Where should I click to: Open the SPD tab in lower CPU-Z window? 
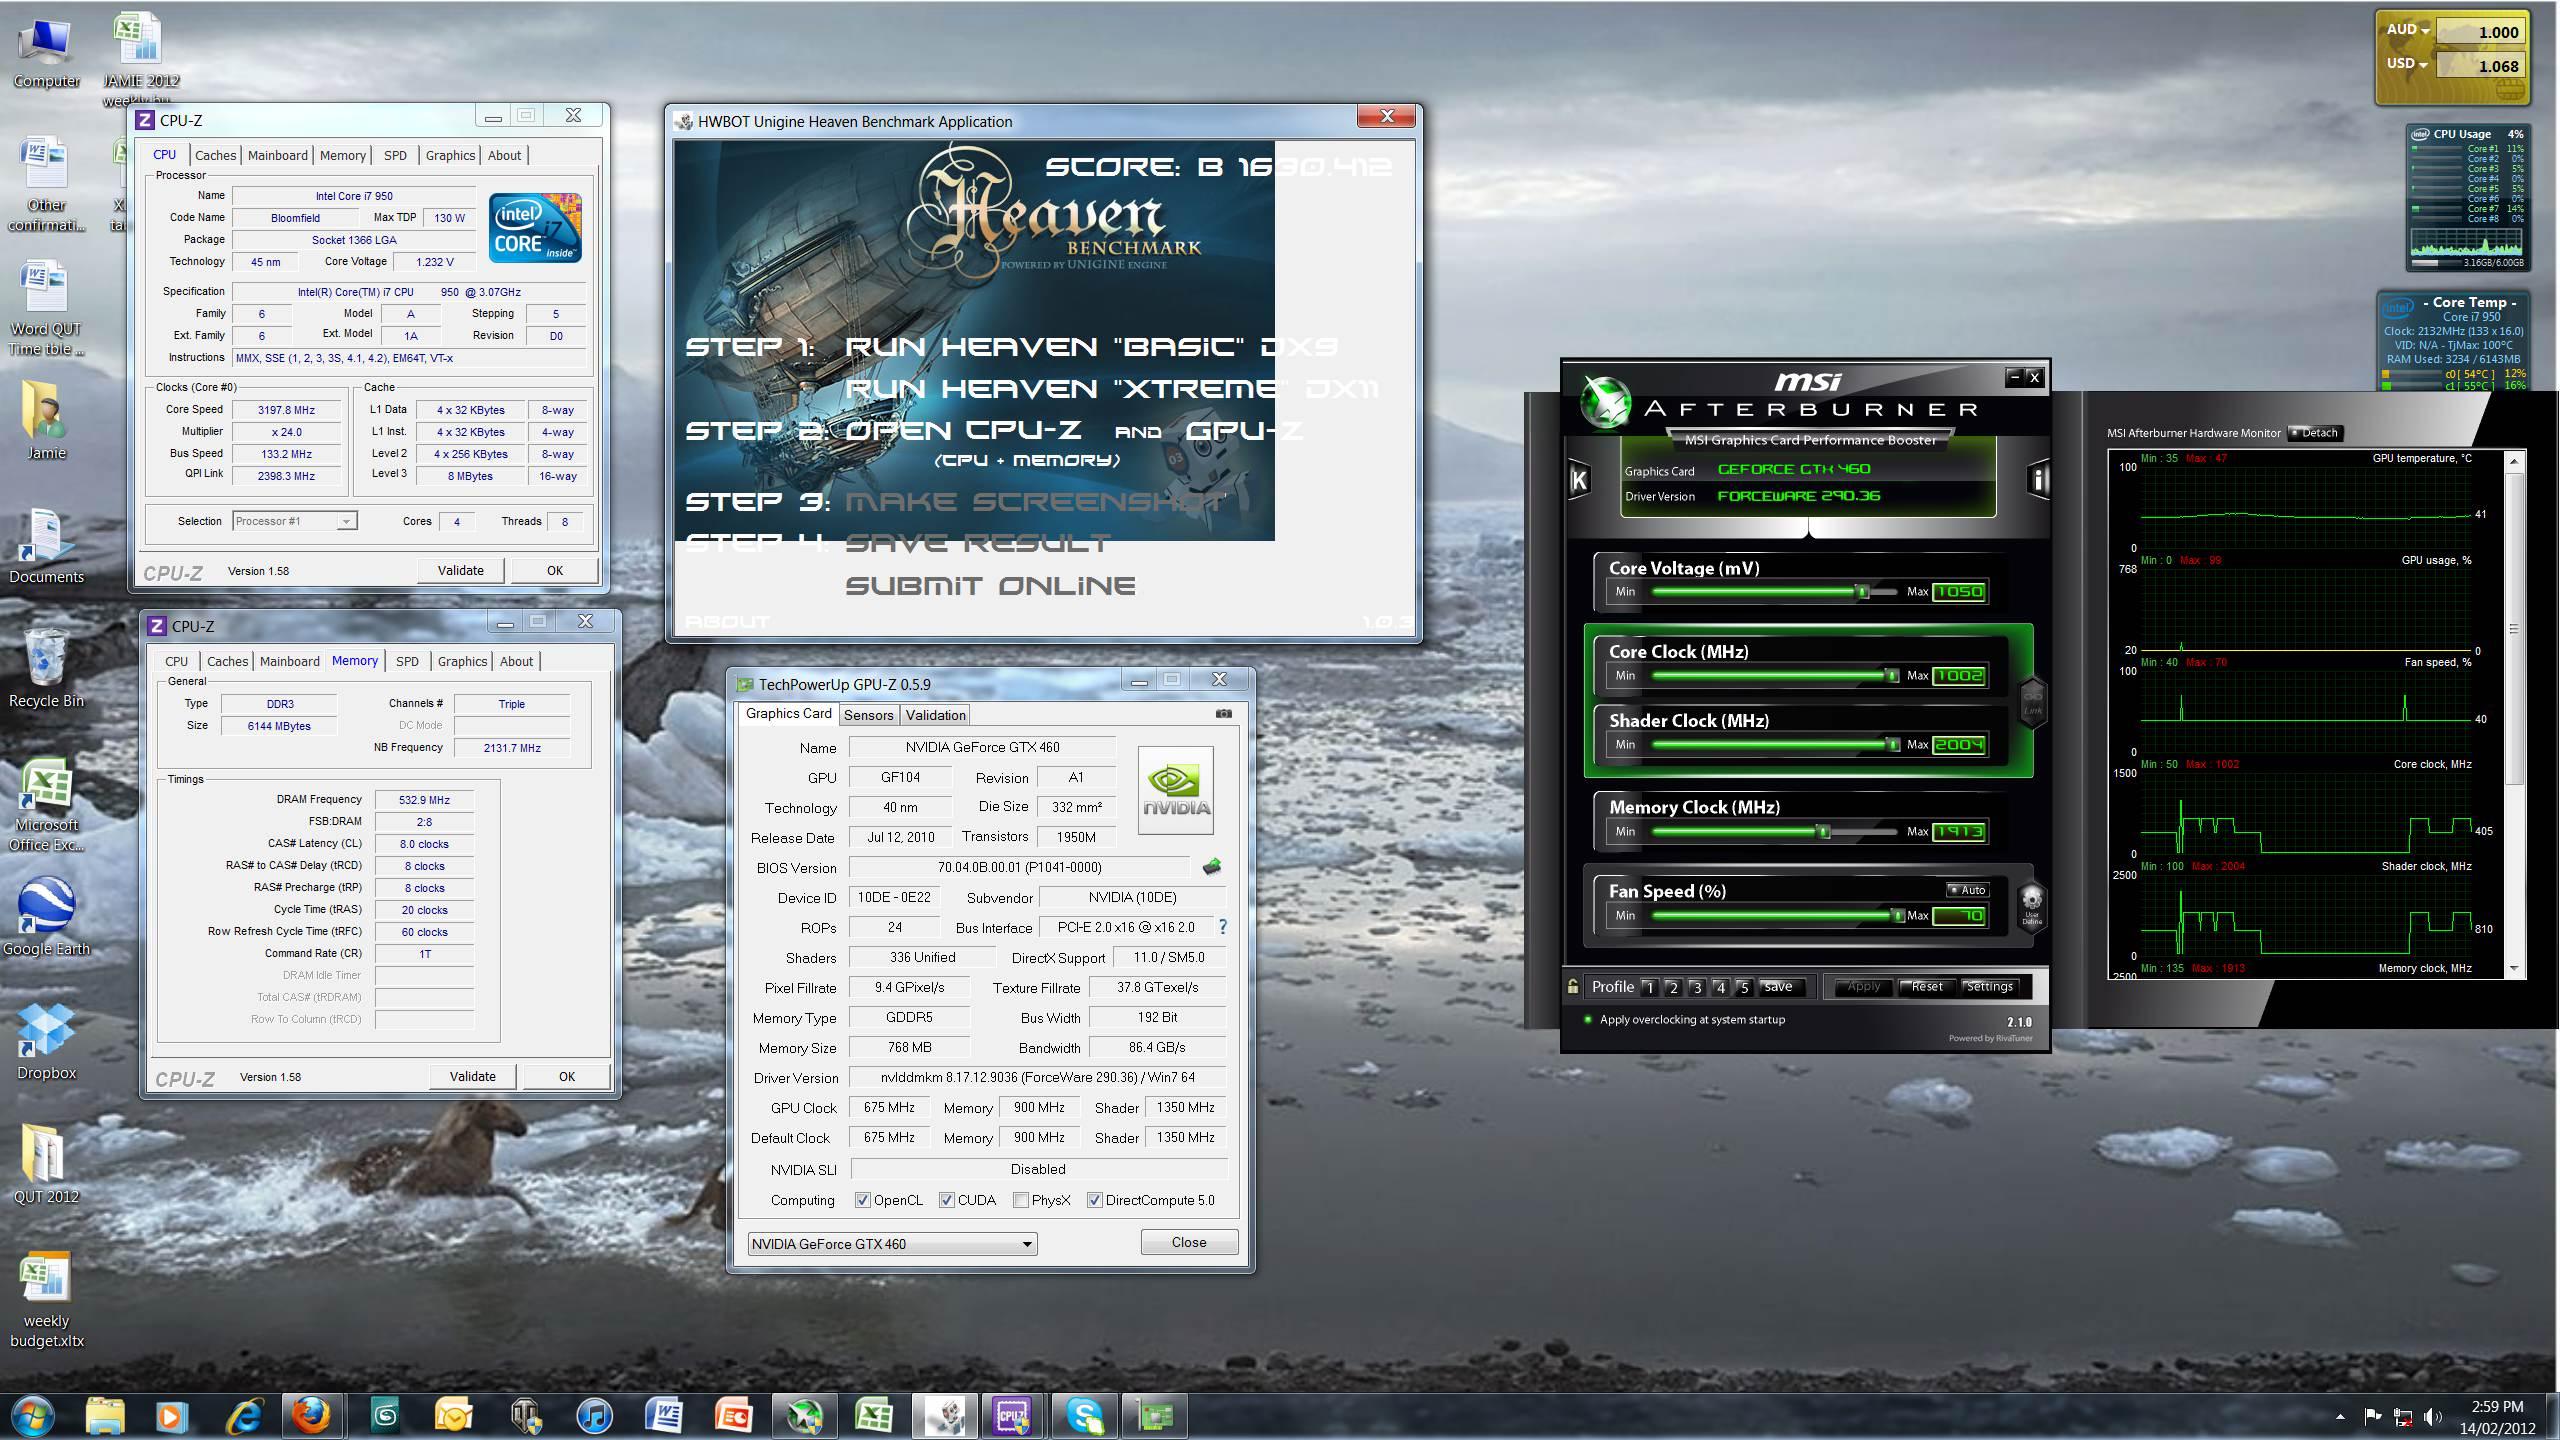[x=407, y=661]
